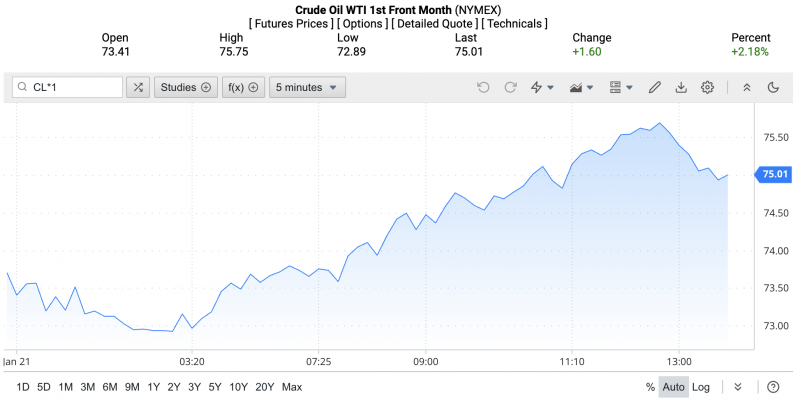Open the help question mark
Viewport: 800px width, 405px height.
773,387
